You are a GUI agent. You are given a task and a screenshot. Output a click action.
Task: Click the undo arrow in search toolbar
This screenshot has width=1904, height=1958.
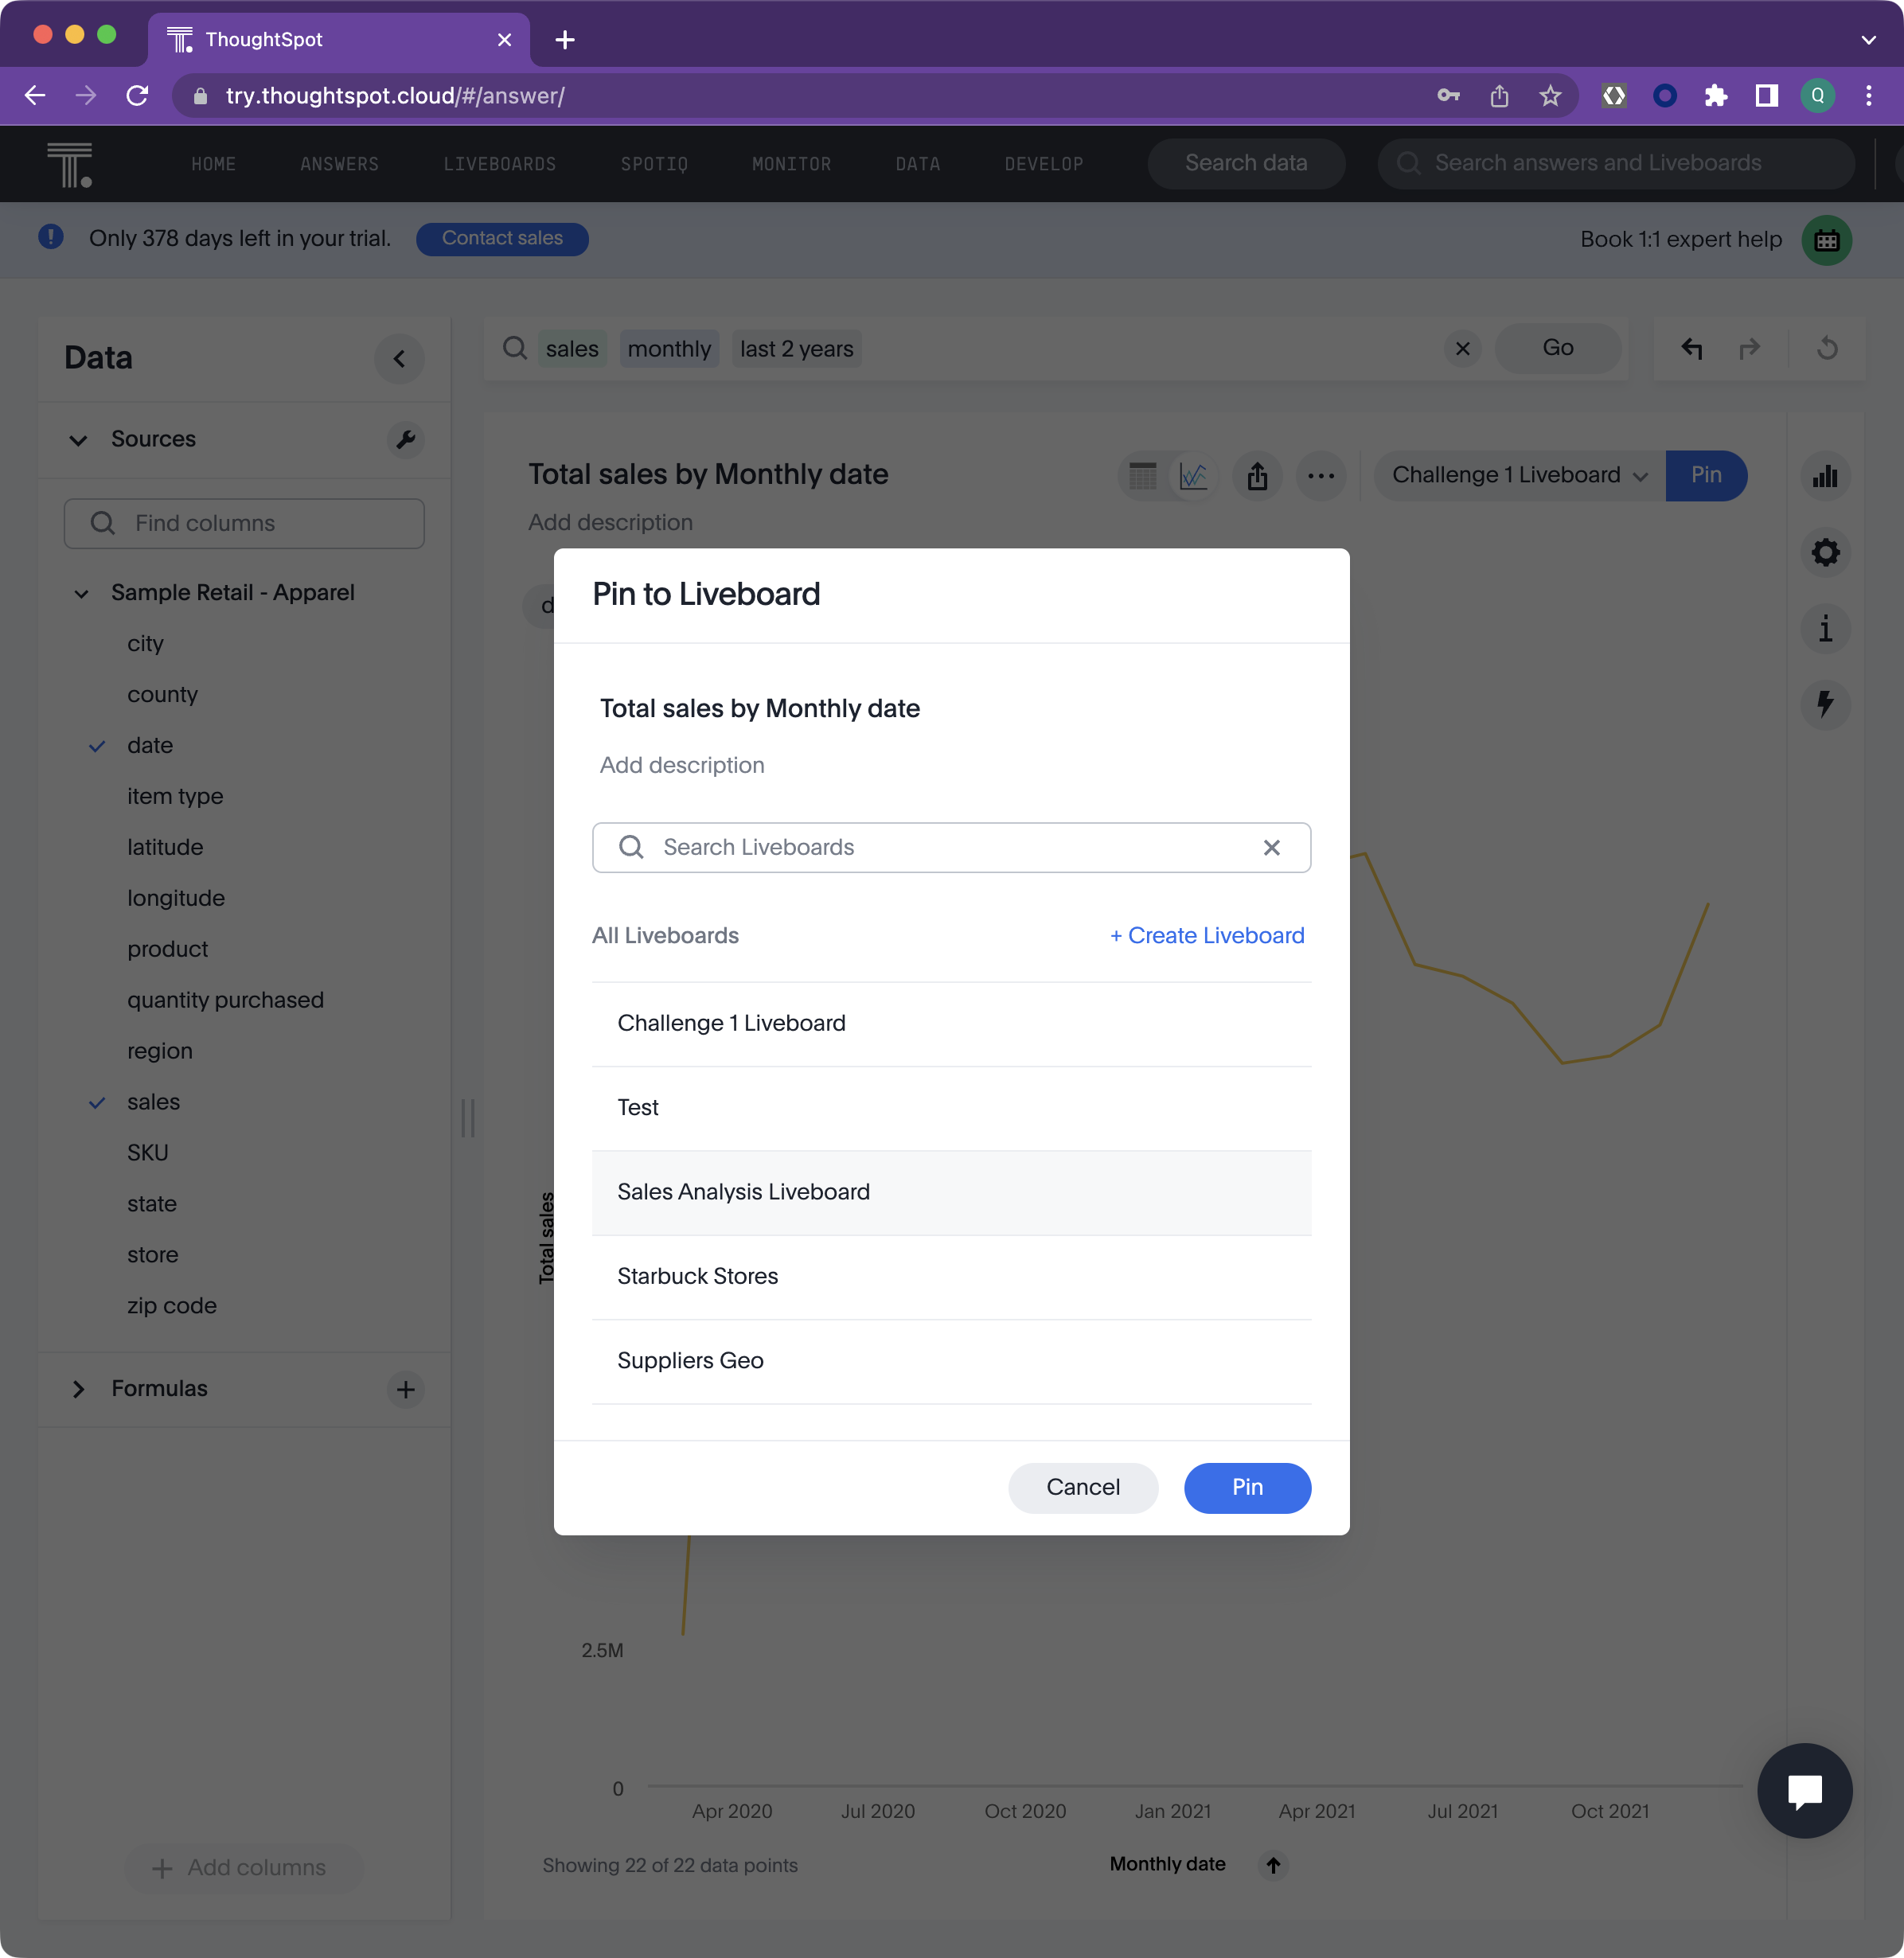(x=1692, y=348)
